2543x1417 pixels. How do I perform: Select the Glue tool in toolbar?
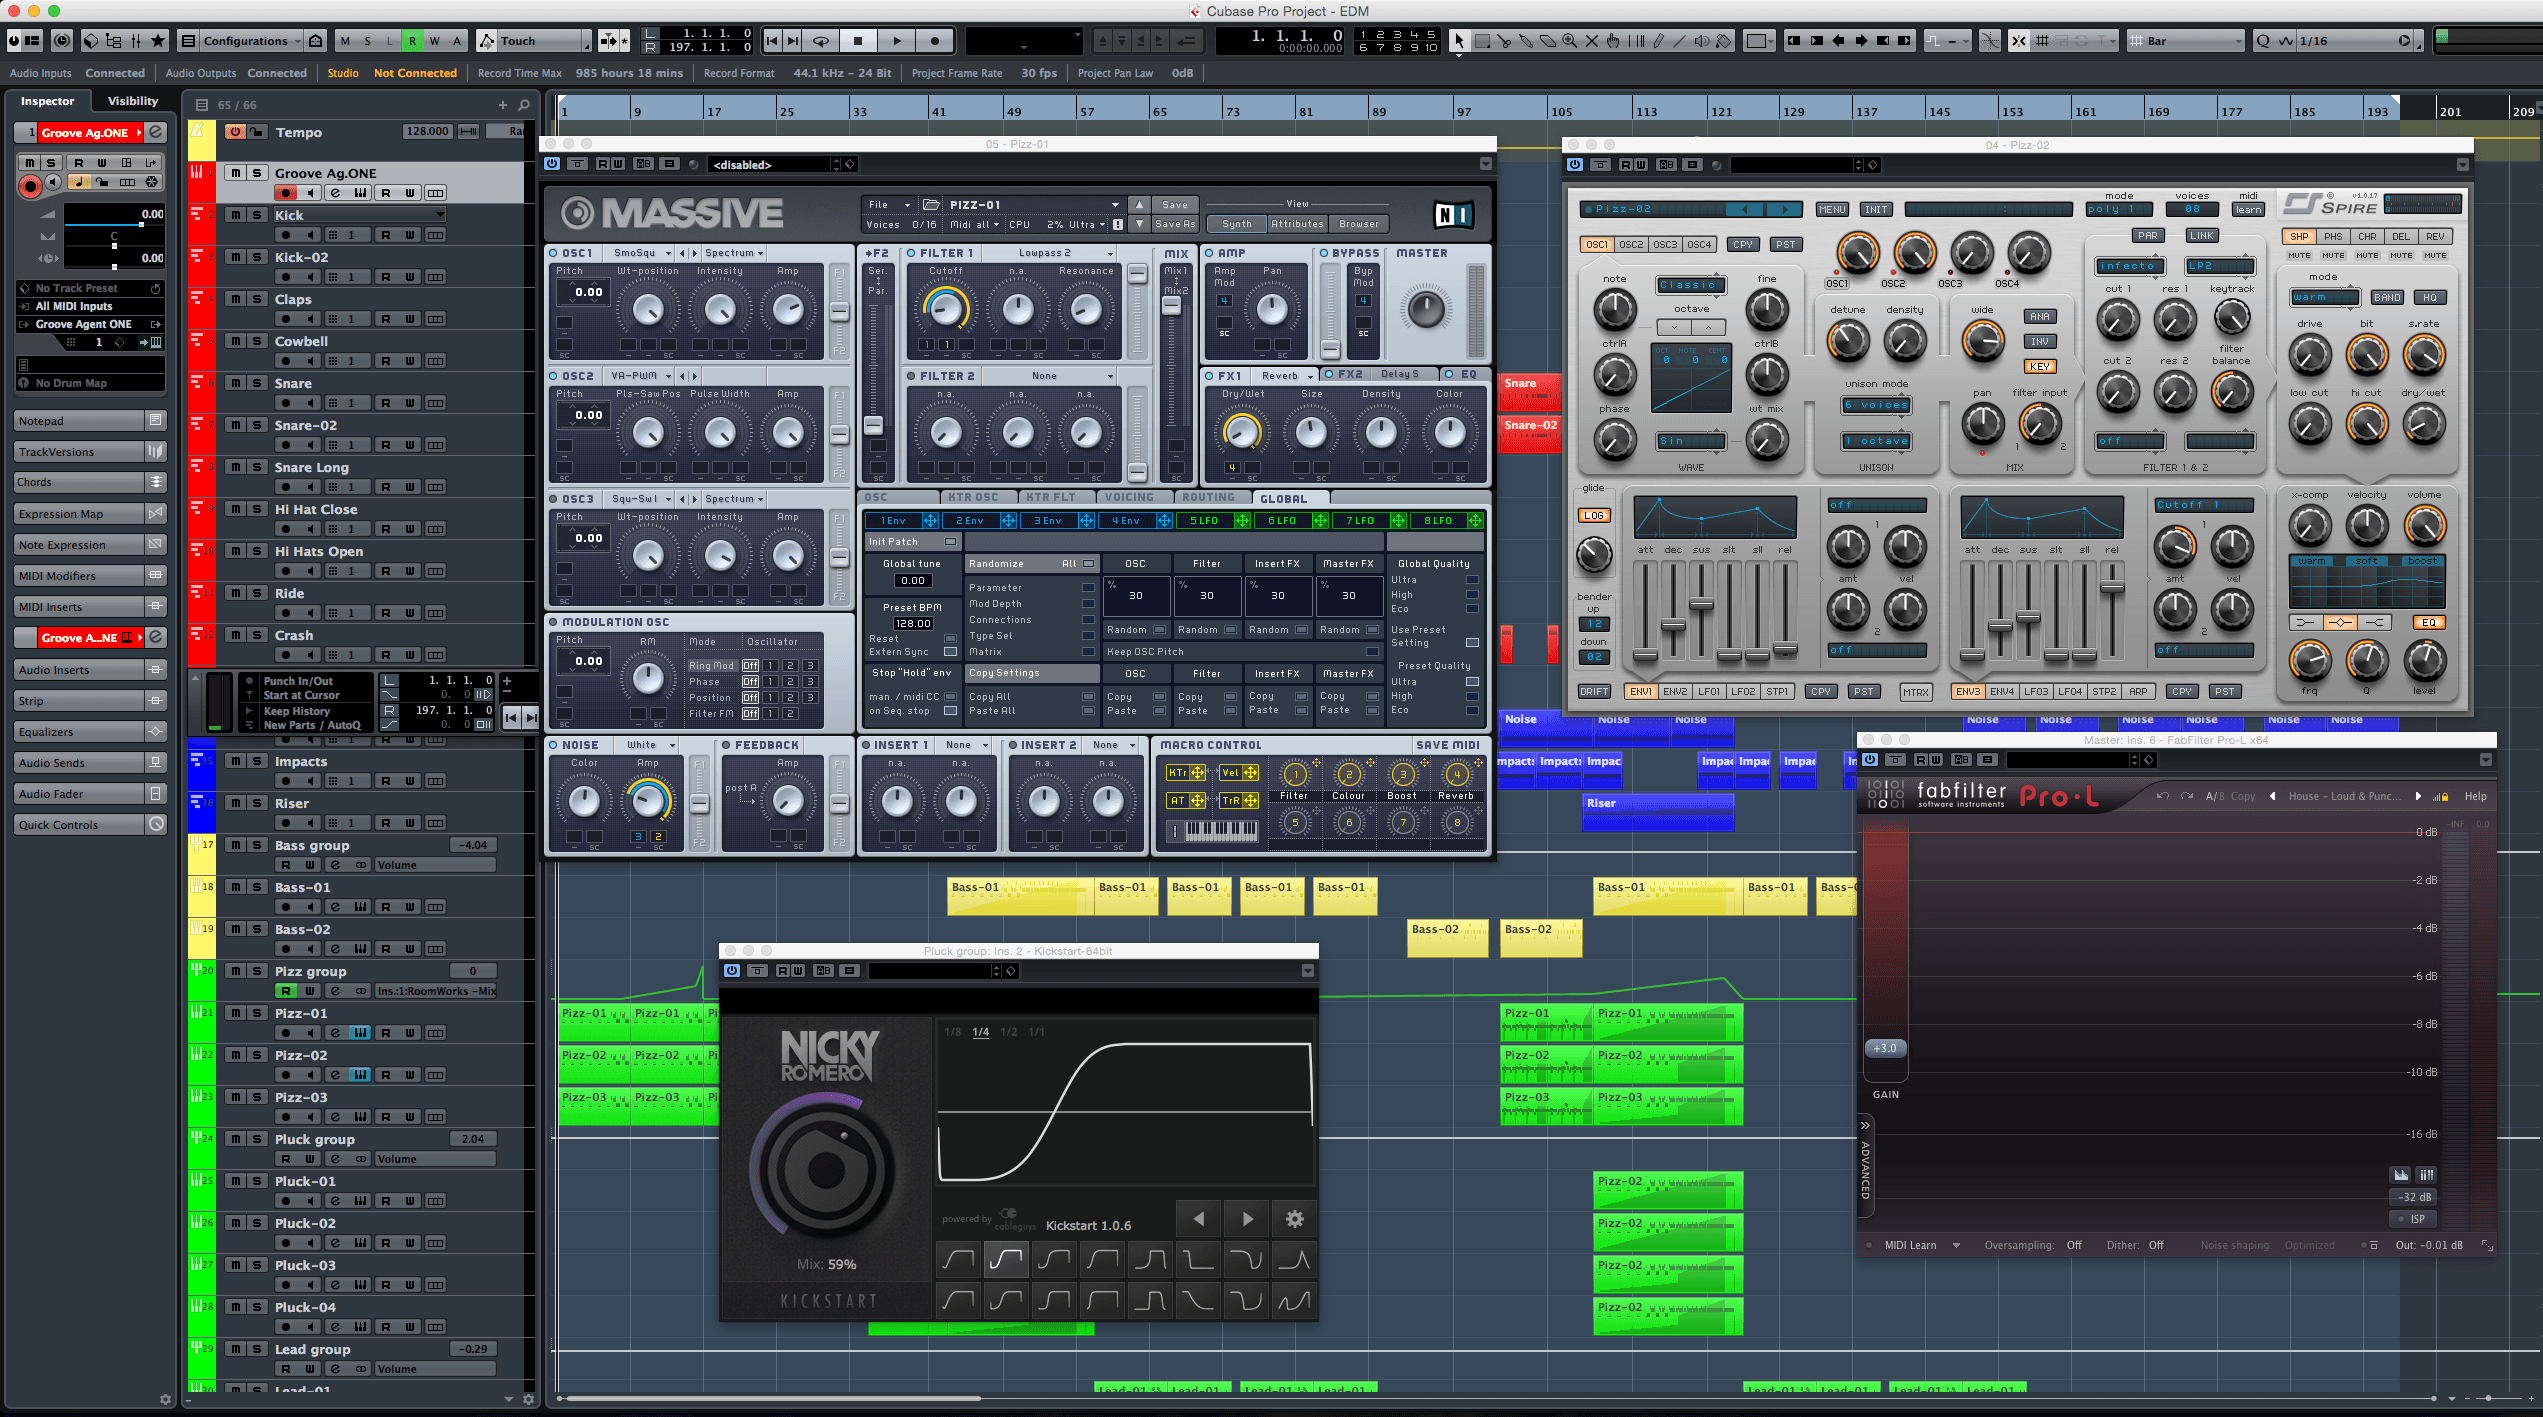pos(1526,41)
